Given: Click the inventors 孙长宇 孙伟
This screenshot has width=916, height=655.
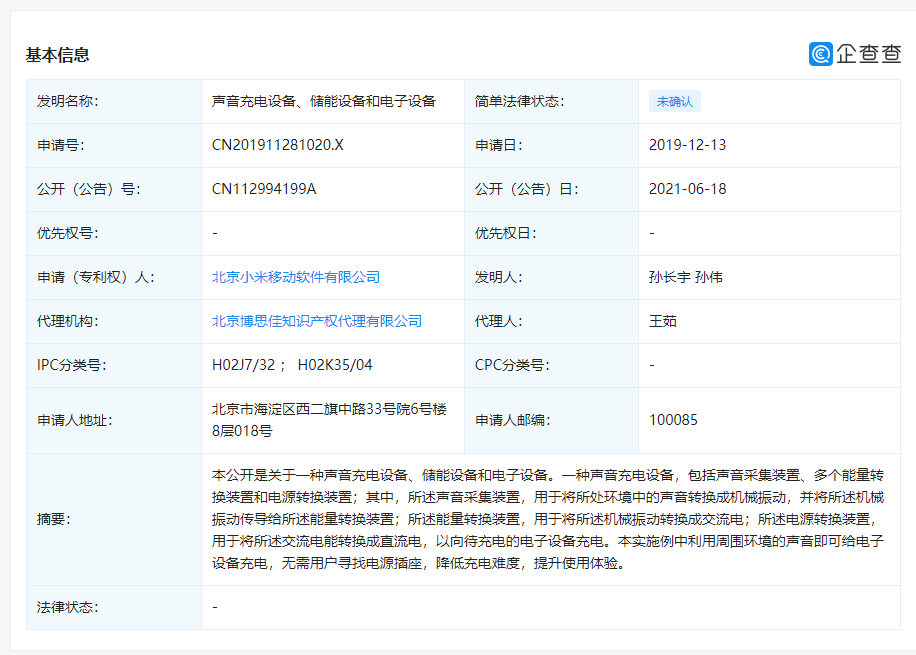Looking at the screenshot, I should [x=685, y=277].
